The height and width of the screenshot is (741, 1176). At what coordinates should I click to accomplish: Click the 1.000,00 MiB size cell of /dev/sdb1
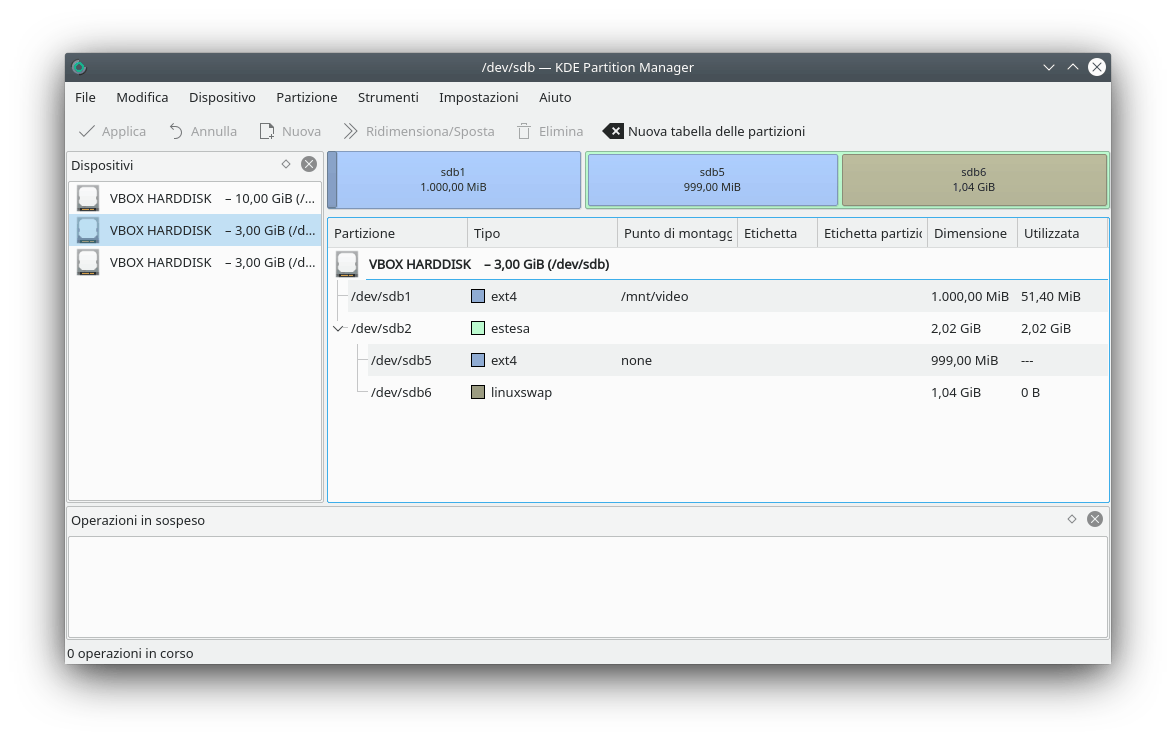click(x=970, y=296)
